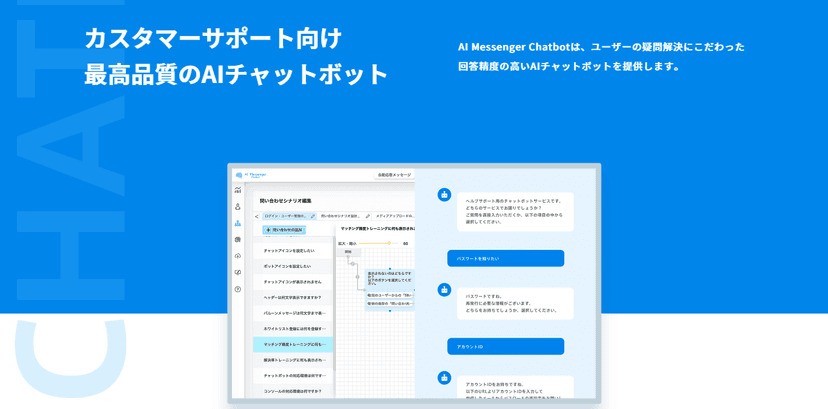This screenshot has width=828, height=409.
Task: Choose the パスワードを知りたい reply button
Action: point(505,259)
